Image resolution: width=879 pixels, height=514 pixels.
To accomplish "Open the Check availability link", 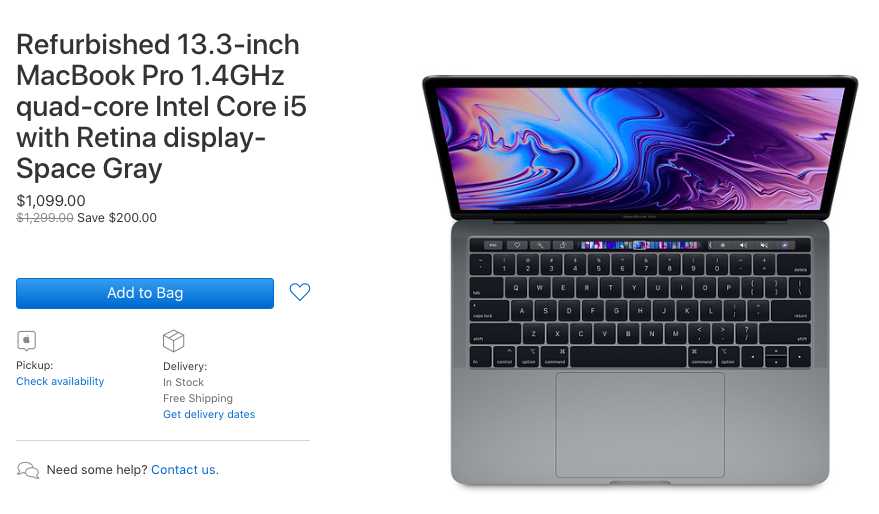I will (60, 381).
